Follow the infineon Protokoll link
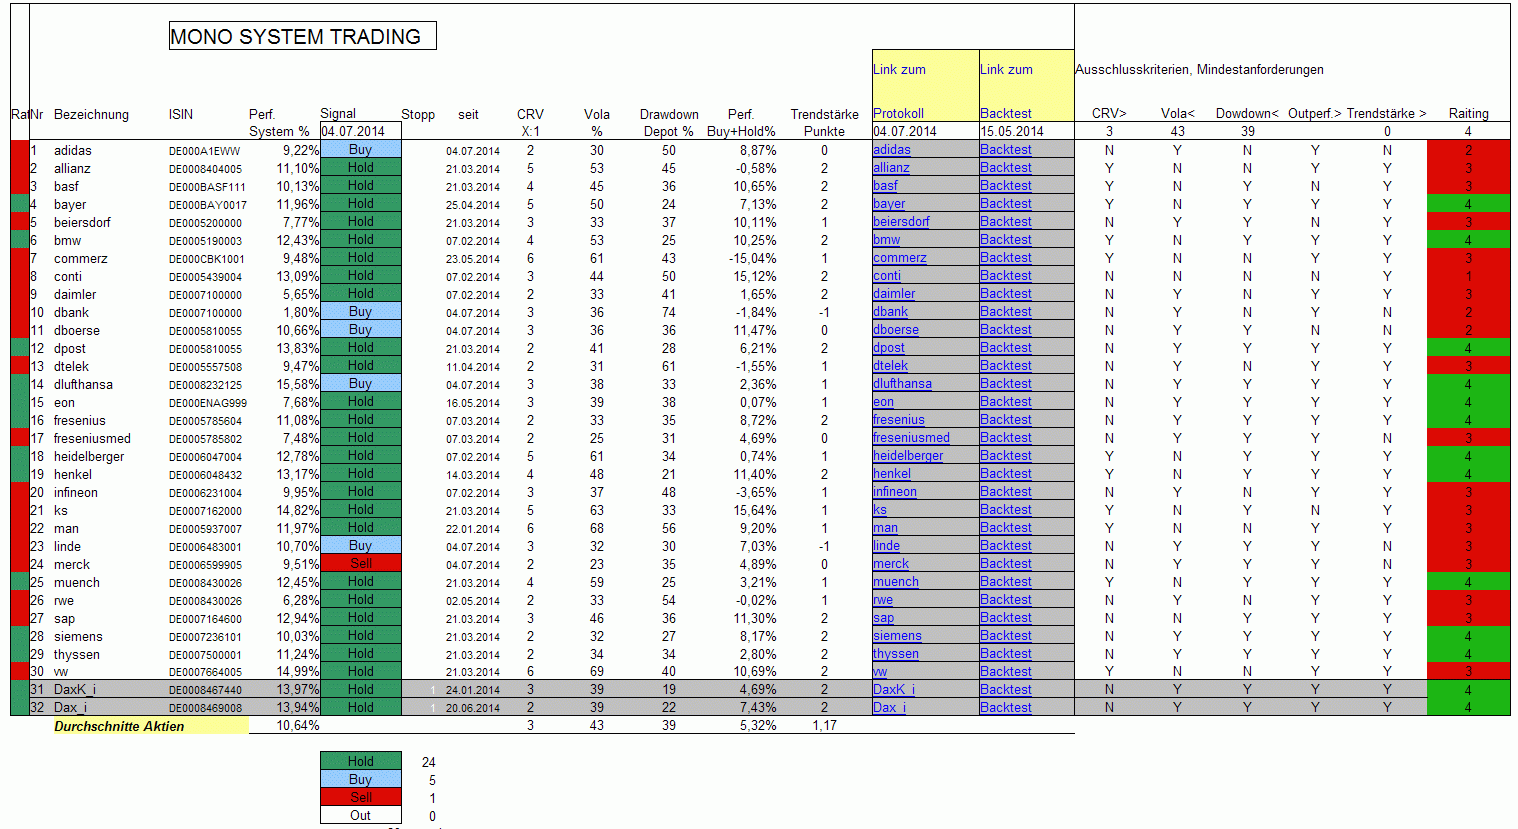This screenshot has height=829, width=1518. tap(895, 492)
